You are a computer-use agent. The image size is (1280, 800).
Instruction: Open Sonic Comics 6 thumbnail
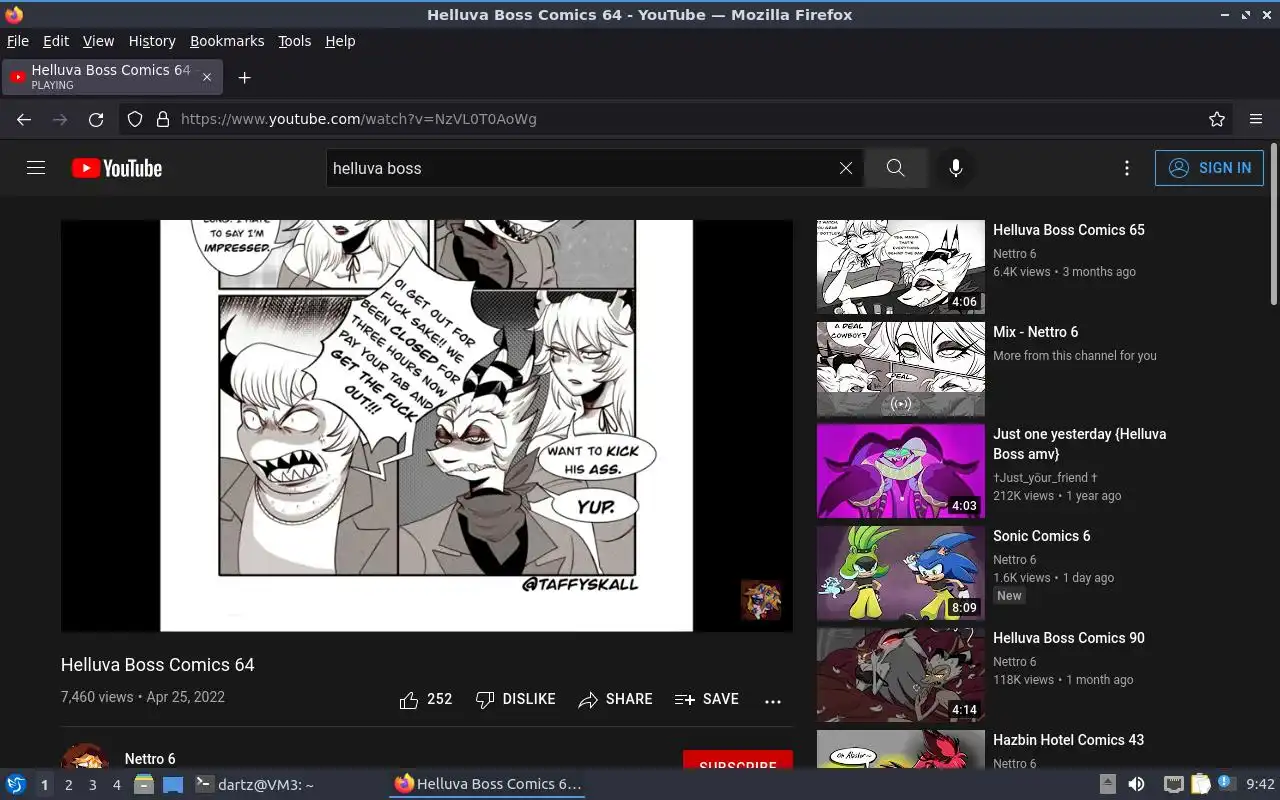click(x=901, y=573)
